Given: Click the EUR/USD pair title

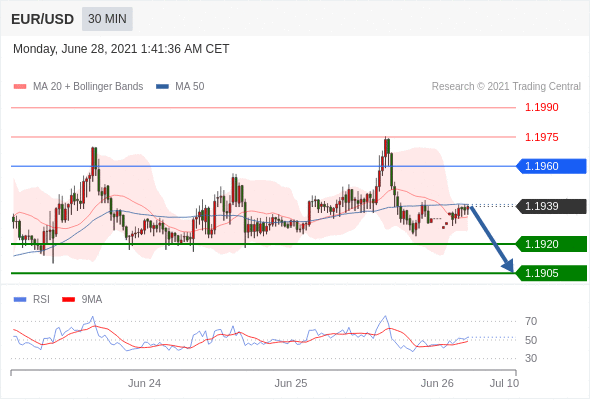Looking at the screenshot, I should point(43,19).
